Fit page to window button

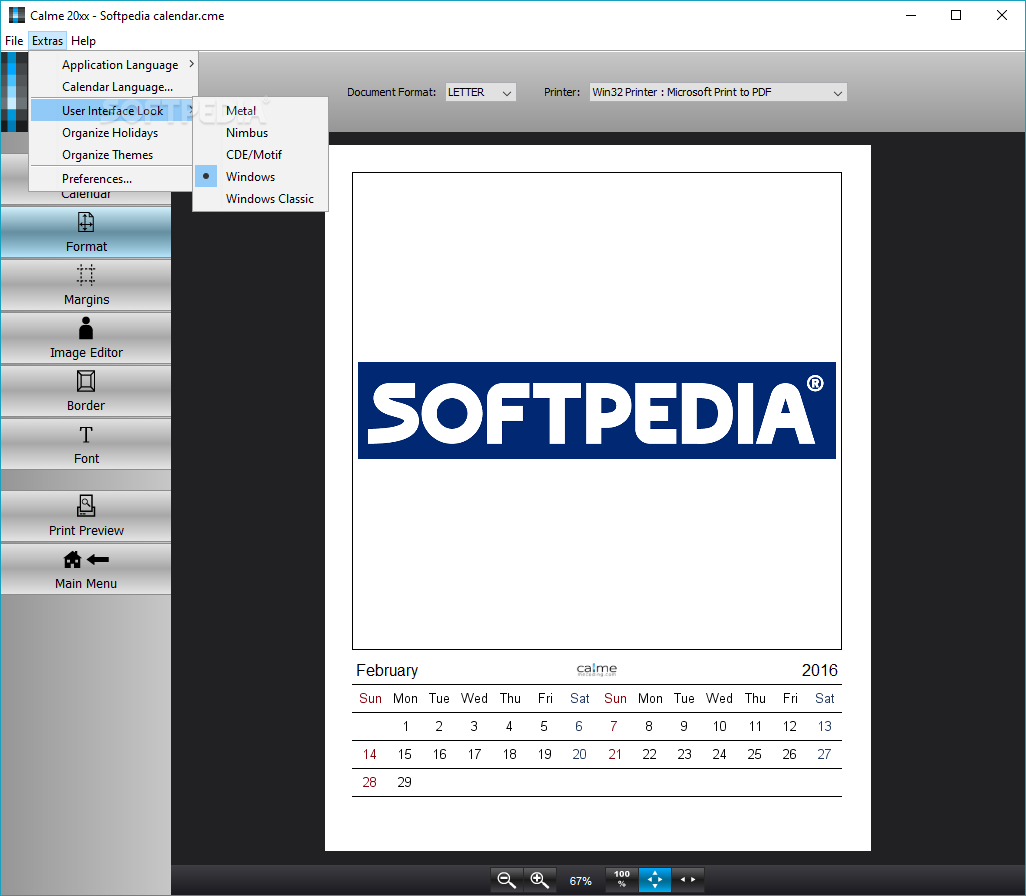654,880
